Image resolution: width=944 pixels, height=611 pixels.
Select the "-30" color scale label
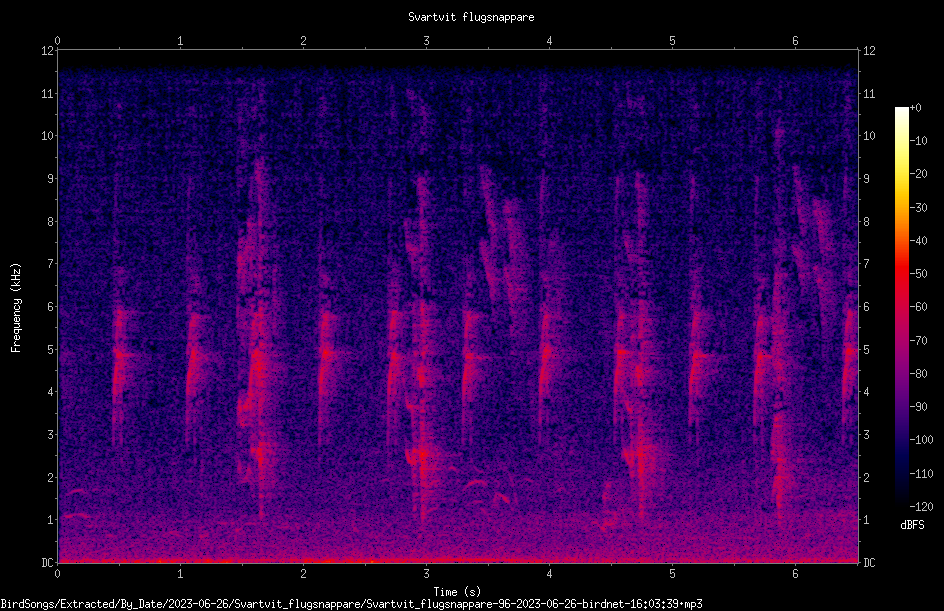click(x=919, y=208)
